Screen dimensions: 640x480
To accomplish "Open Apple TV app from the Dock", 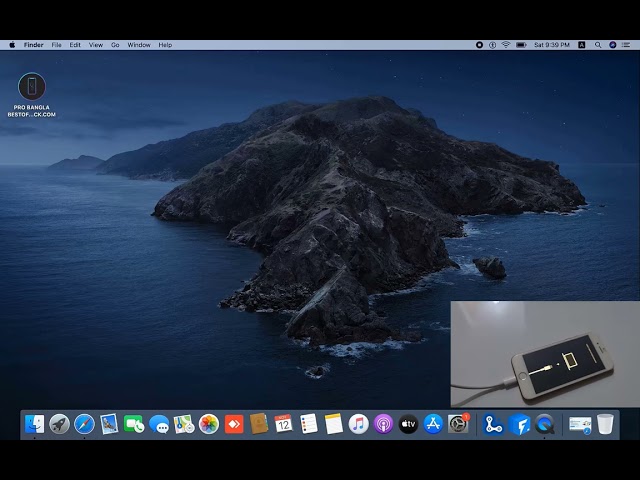I will [x=408, y=424].
